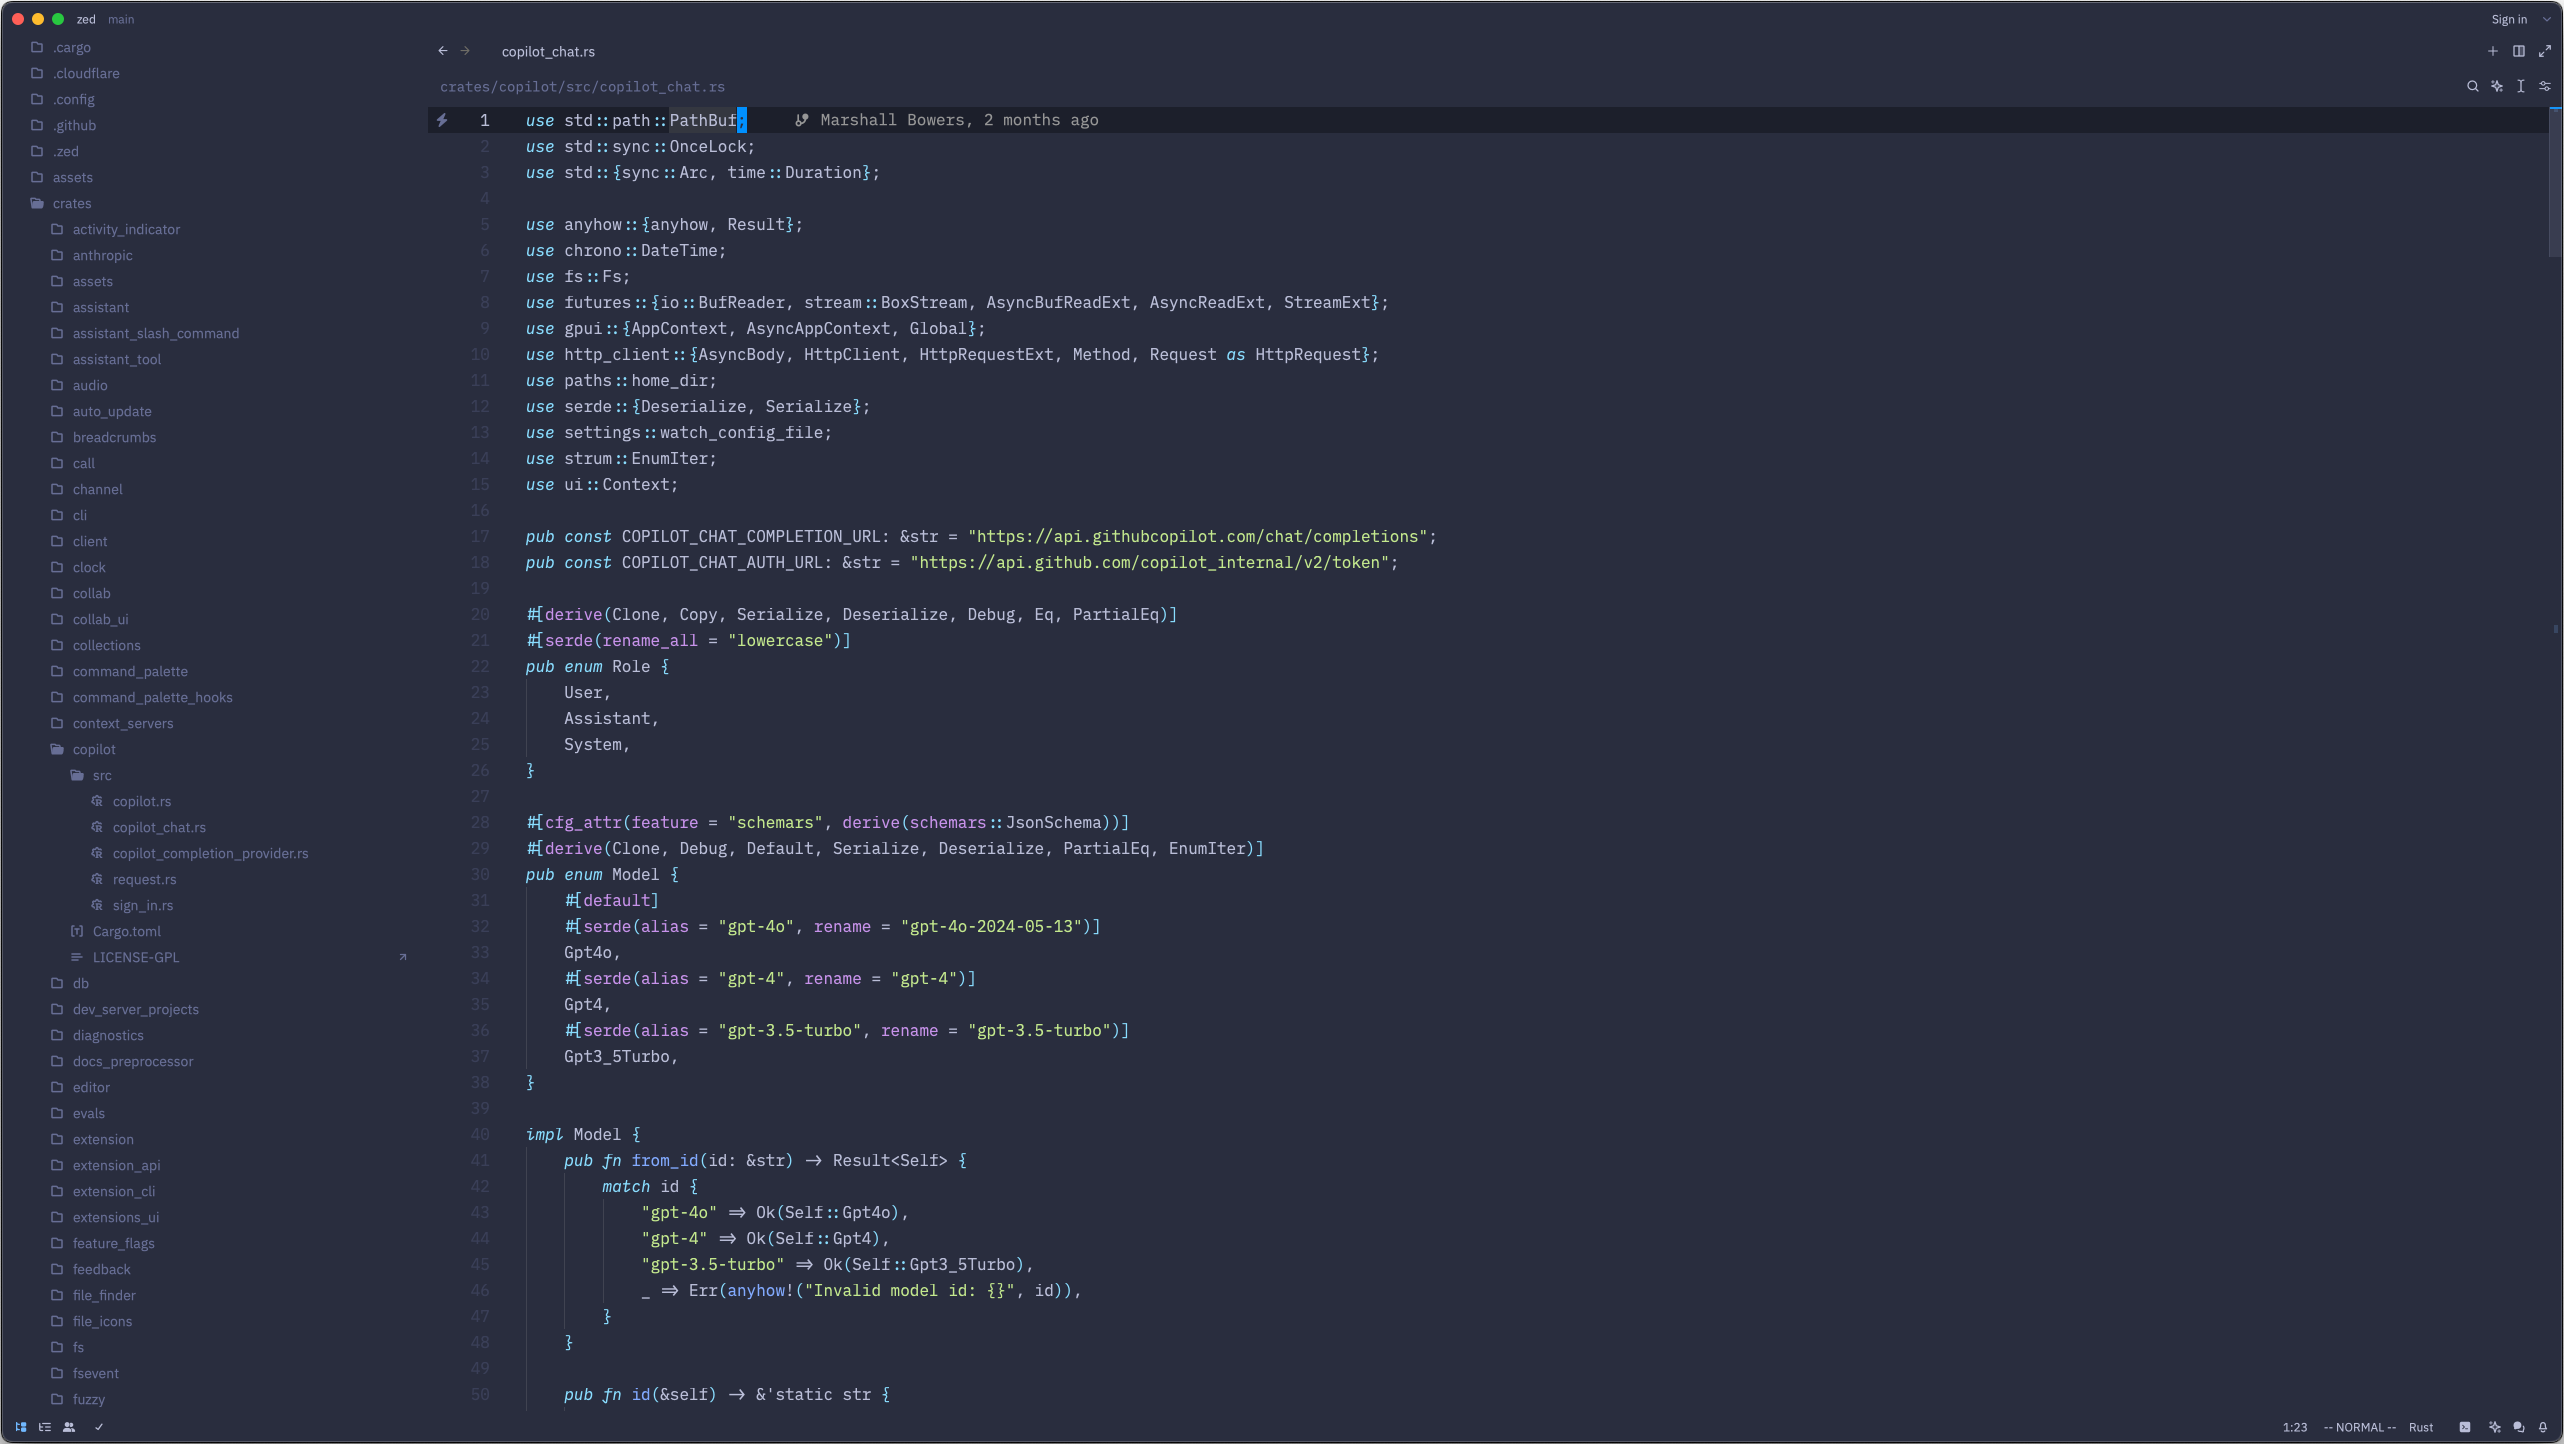
Task: Click the code actions lightning bolt on line 1
Action: (441, 120)
